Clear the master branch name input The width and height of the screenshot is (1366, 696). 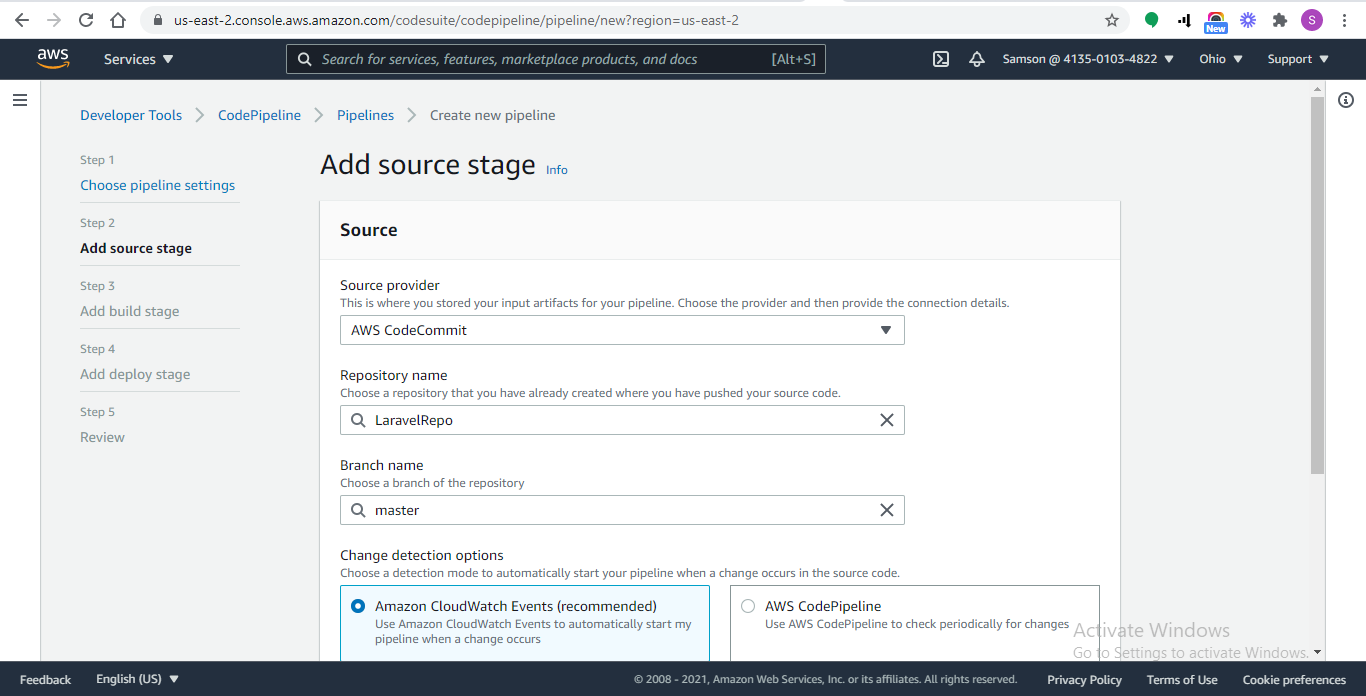(886, 510)
